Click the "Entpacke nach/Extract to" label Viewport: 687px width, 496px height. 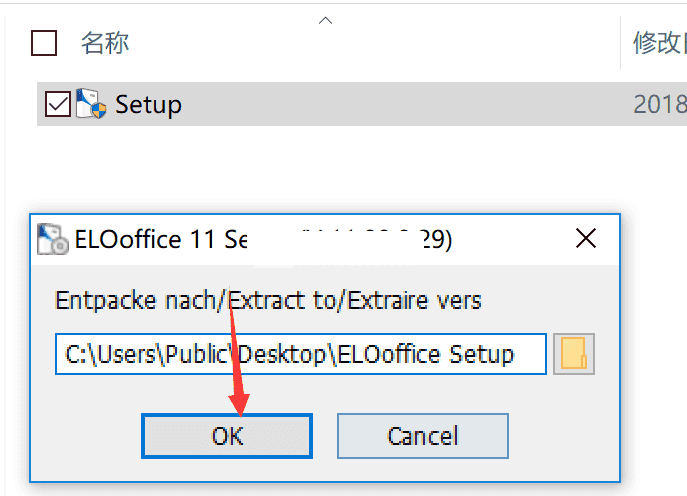tap(268, 300)
